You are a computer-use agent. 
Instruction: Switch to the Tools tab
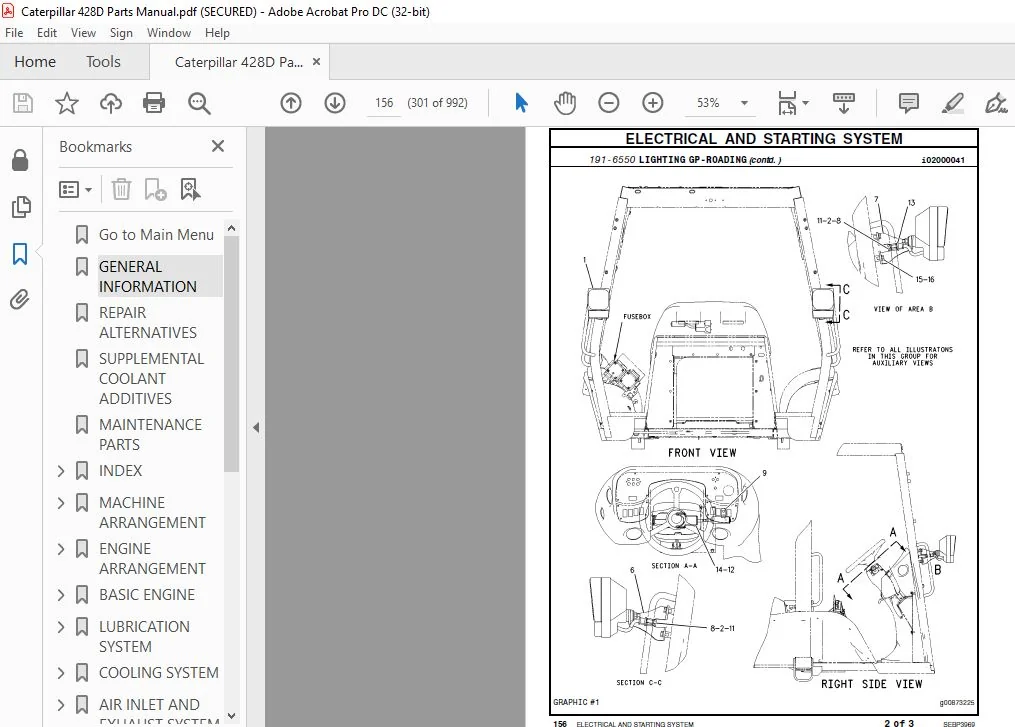[104, 62]
